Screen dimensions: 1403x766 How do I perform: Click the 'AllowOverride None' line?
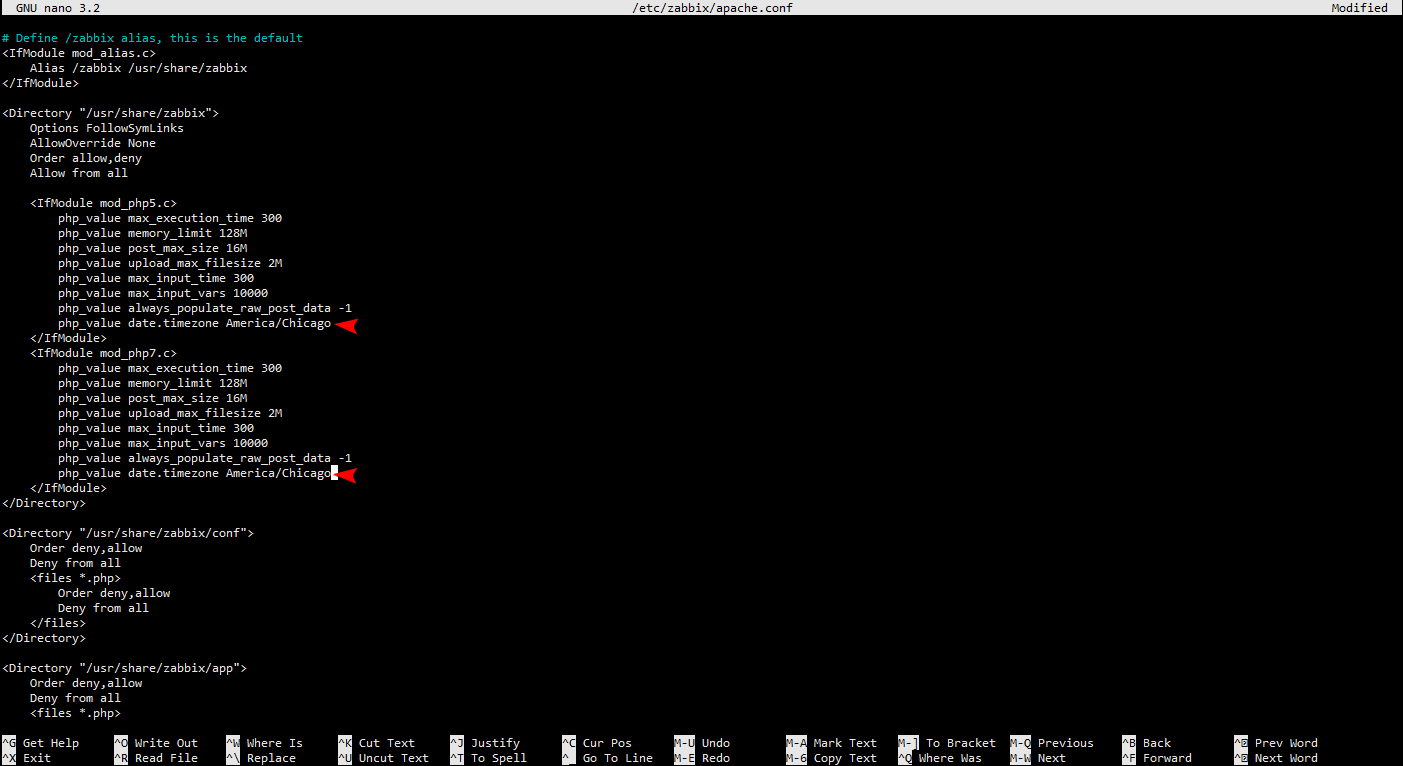pyautogui.click(x=93, y=143)
